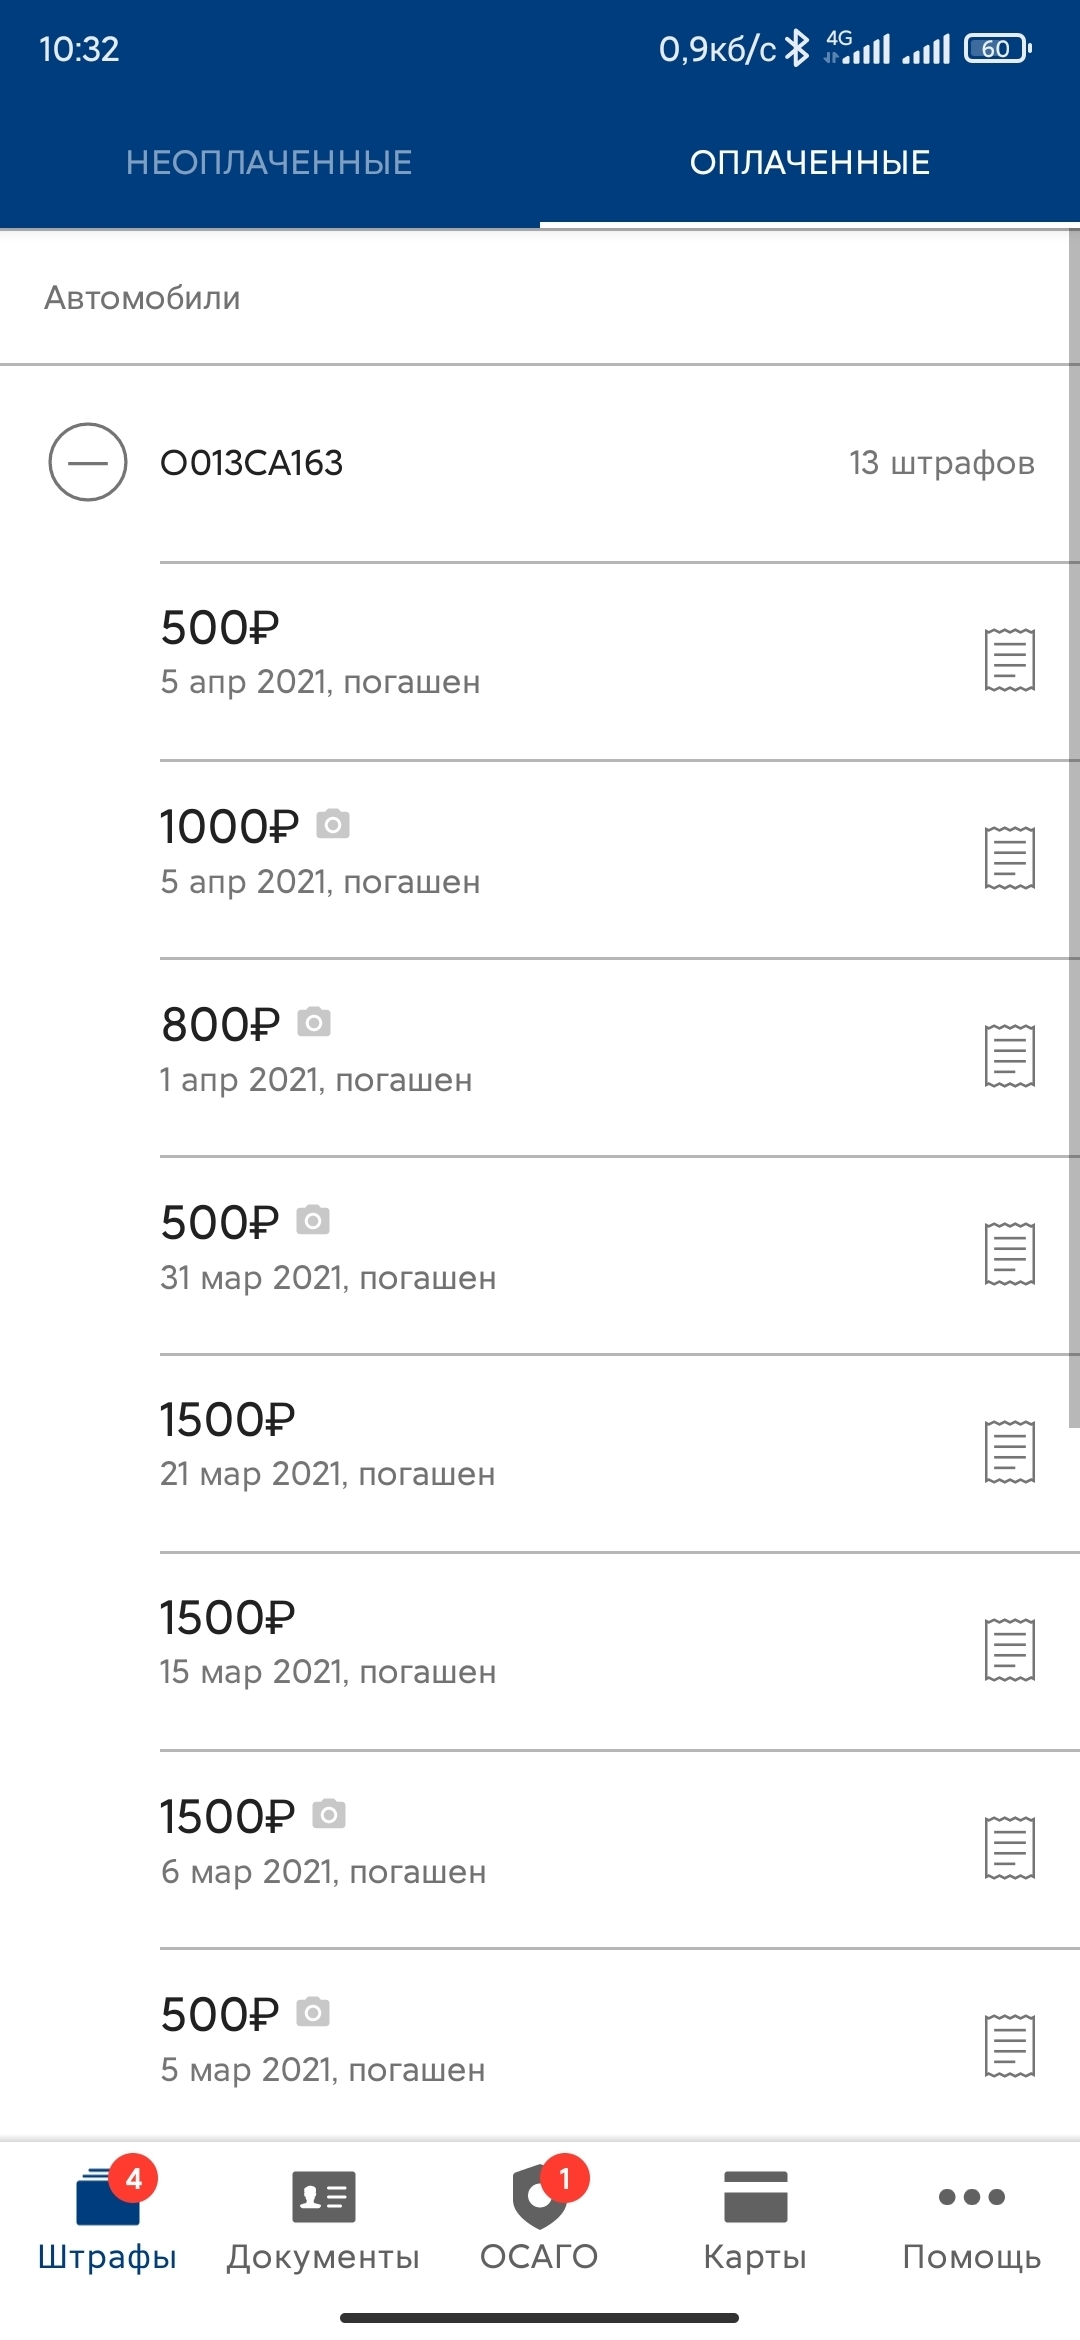This screenshot has width=1080, height=2340.
Task: Show photo of the 1000₽ fine
Action: 333,825
